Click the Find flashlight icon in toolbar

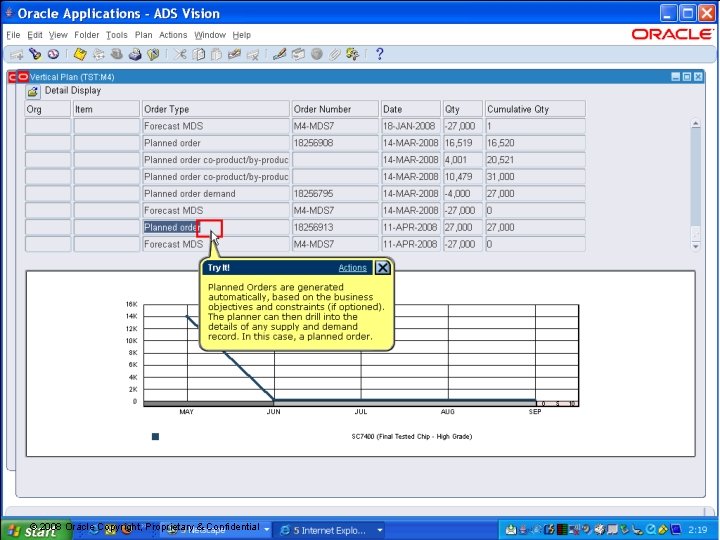(35, 55)
